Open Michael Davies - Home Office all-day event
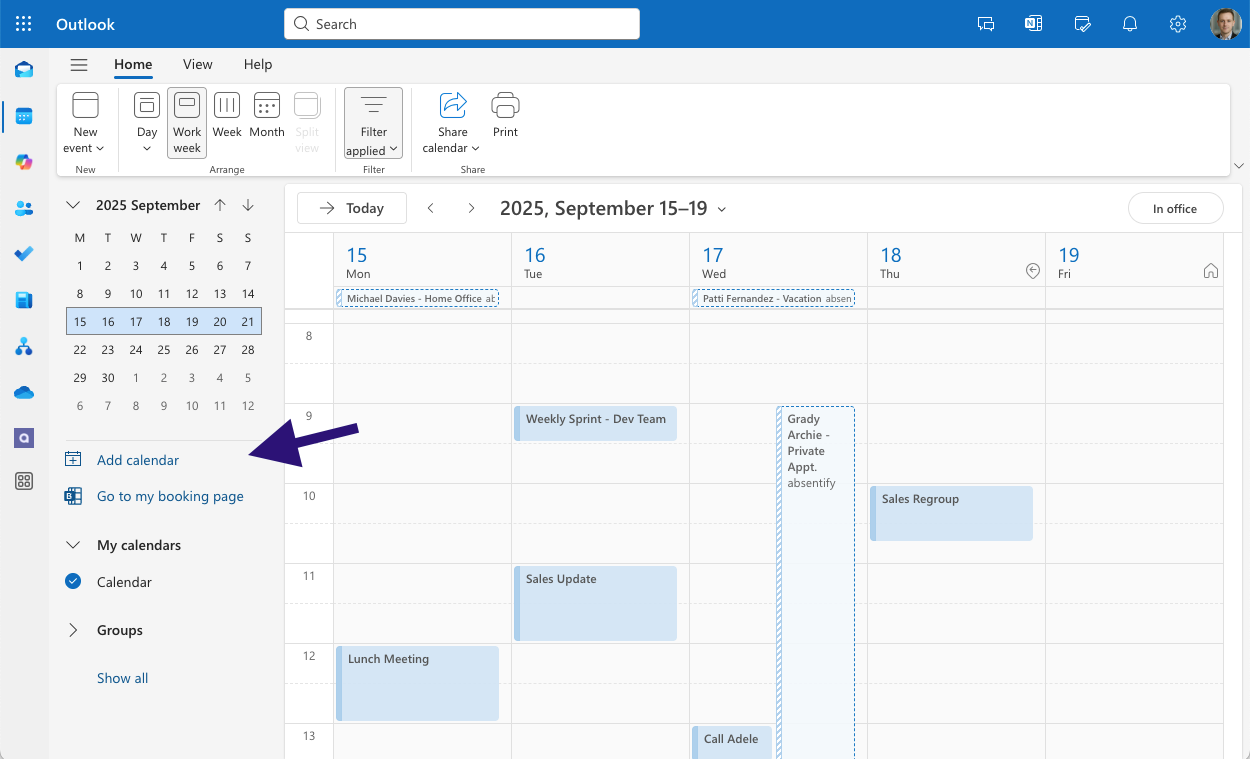The width and height of the screenshot is (1250, 759). coord(417,298)
